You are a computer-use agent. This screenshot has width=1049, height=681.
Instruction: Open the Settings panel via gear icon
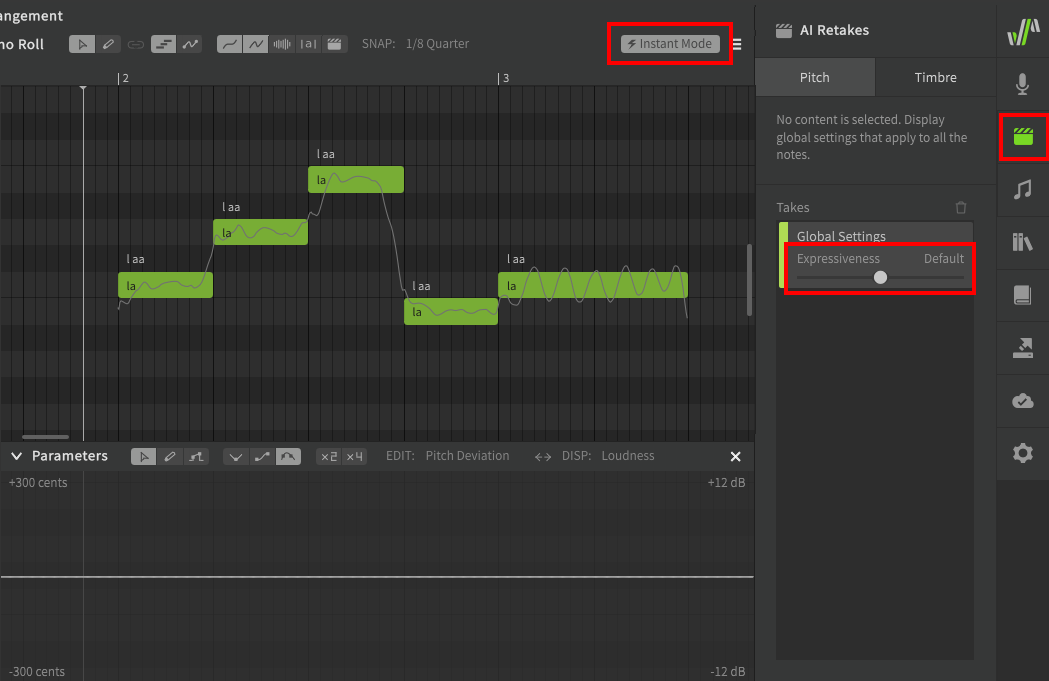click(1022, 453)
